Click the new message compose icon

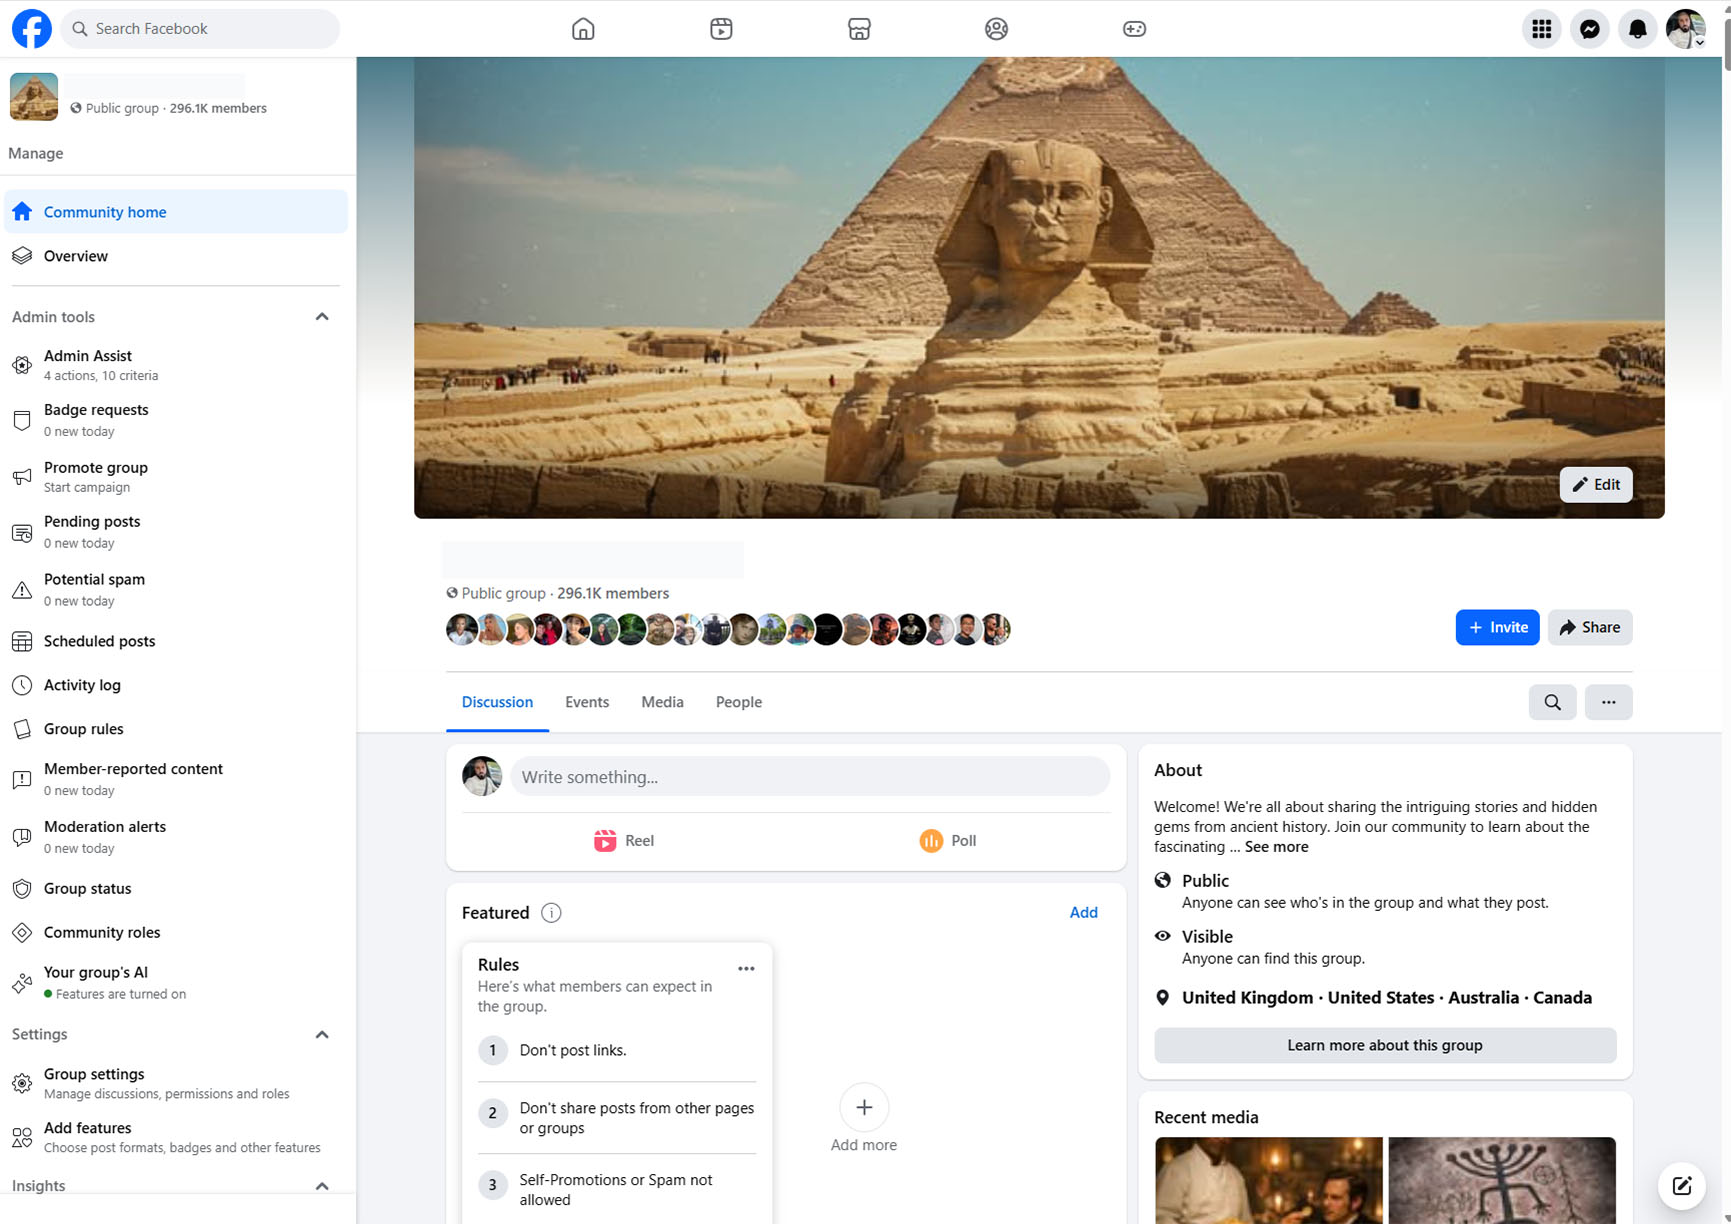click(x=1681, y=1186)
